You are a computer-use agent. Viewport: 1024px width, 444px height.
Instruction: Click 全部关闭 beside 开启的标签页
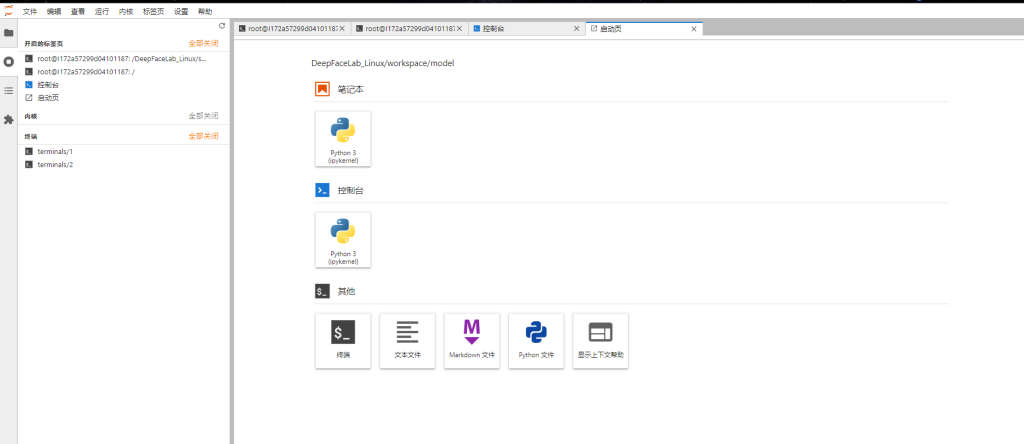(x=204, y=44)
